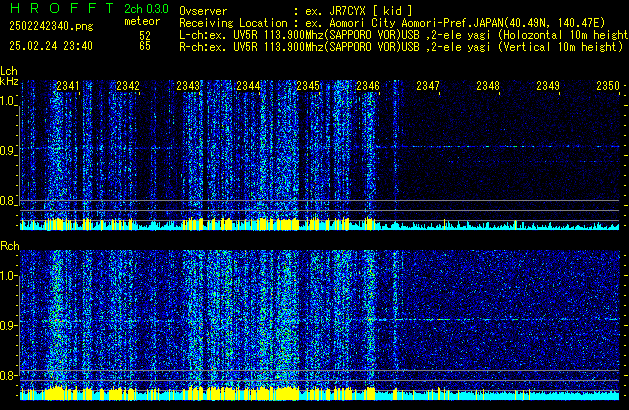Select the Ovserver line with JR7CYX
The height and width of the screenshot is (410, 629).
pos(296,11)
